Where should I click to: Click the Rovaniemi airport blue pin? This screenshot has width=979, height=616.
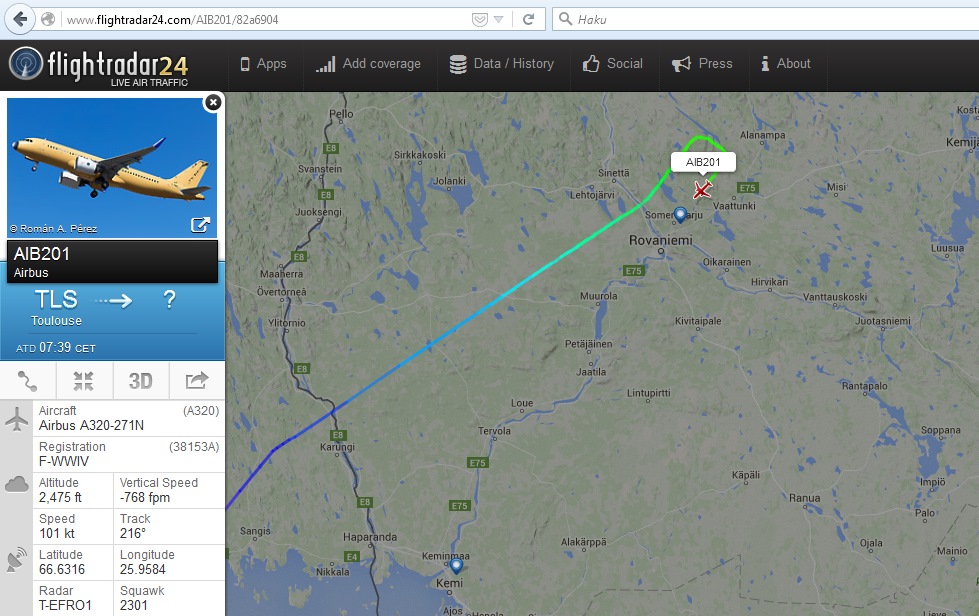click(x=681, y=215)
